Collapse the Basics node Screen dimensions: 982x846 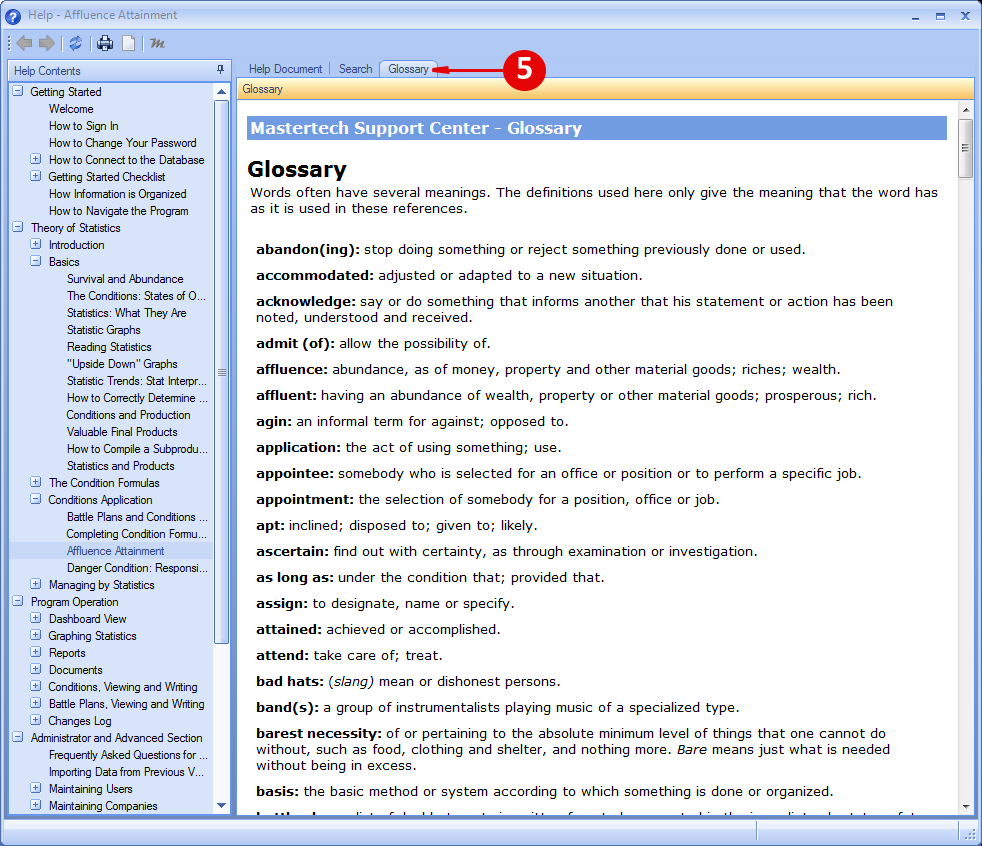click(36, 261)
